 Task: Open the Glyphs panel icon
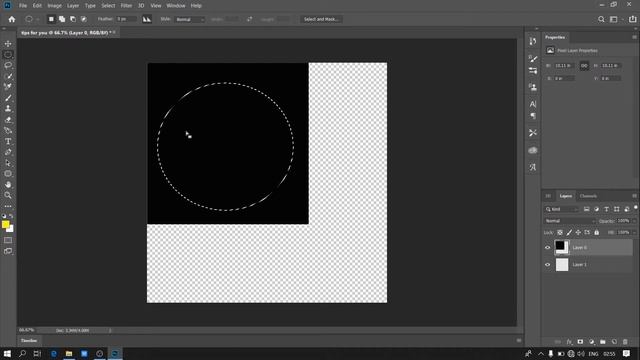(533, 167)
